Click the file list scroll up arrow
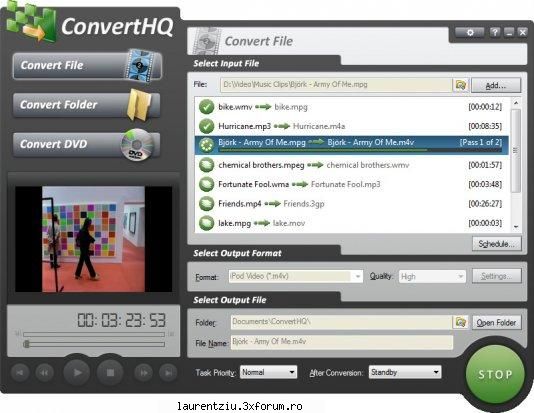This screenshot has width=534, height=413. 516,102
